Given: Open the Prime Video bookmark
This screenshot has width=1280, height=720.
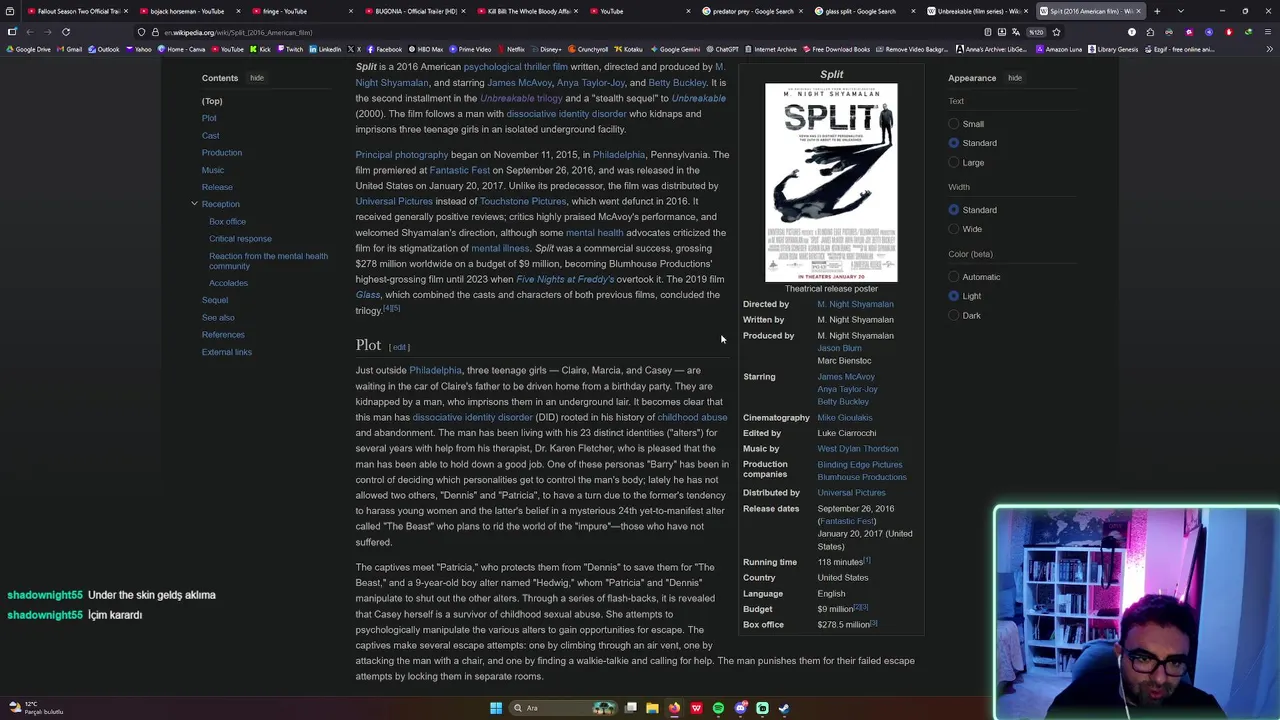Looking at the screenshot, I should click(x=470, y=49).
